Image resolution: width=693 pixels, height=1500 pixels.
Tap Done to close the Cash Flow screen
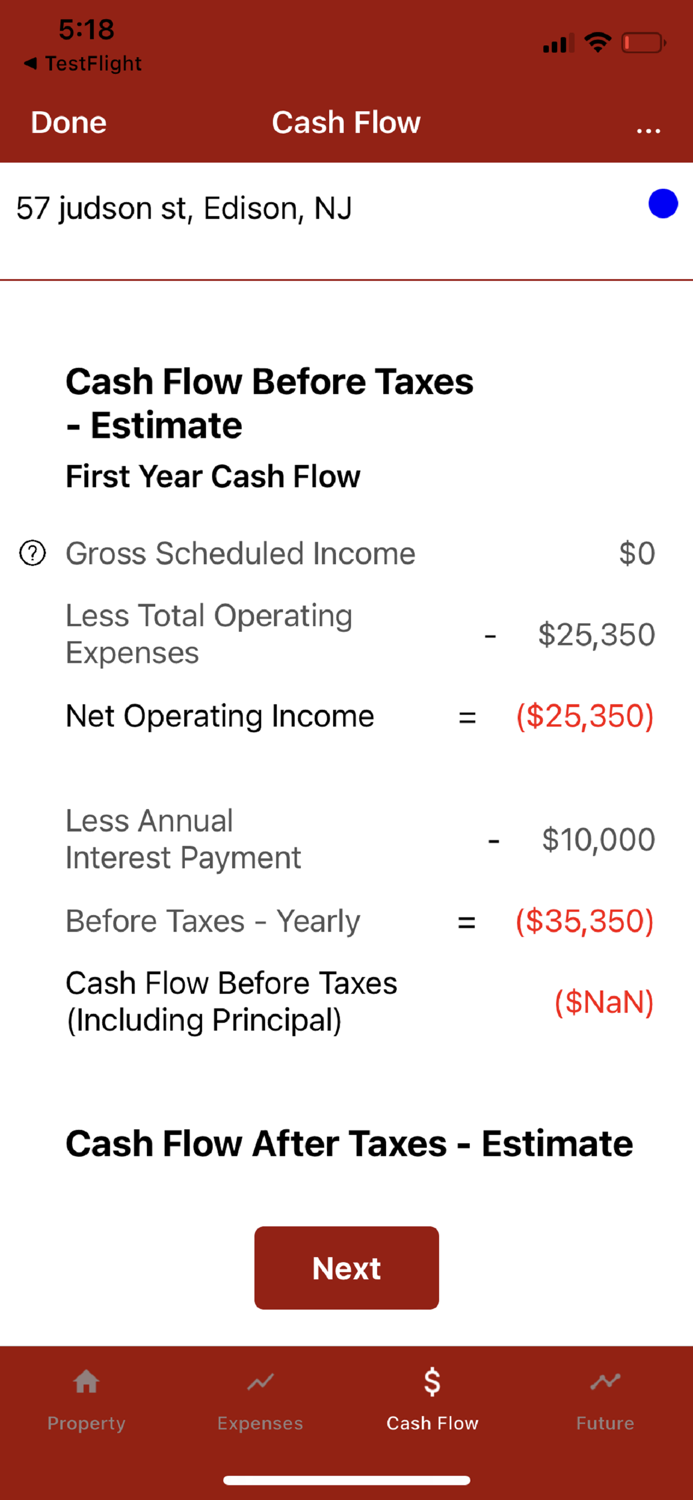click(x=67, y=122)
